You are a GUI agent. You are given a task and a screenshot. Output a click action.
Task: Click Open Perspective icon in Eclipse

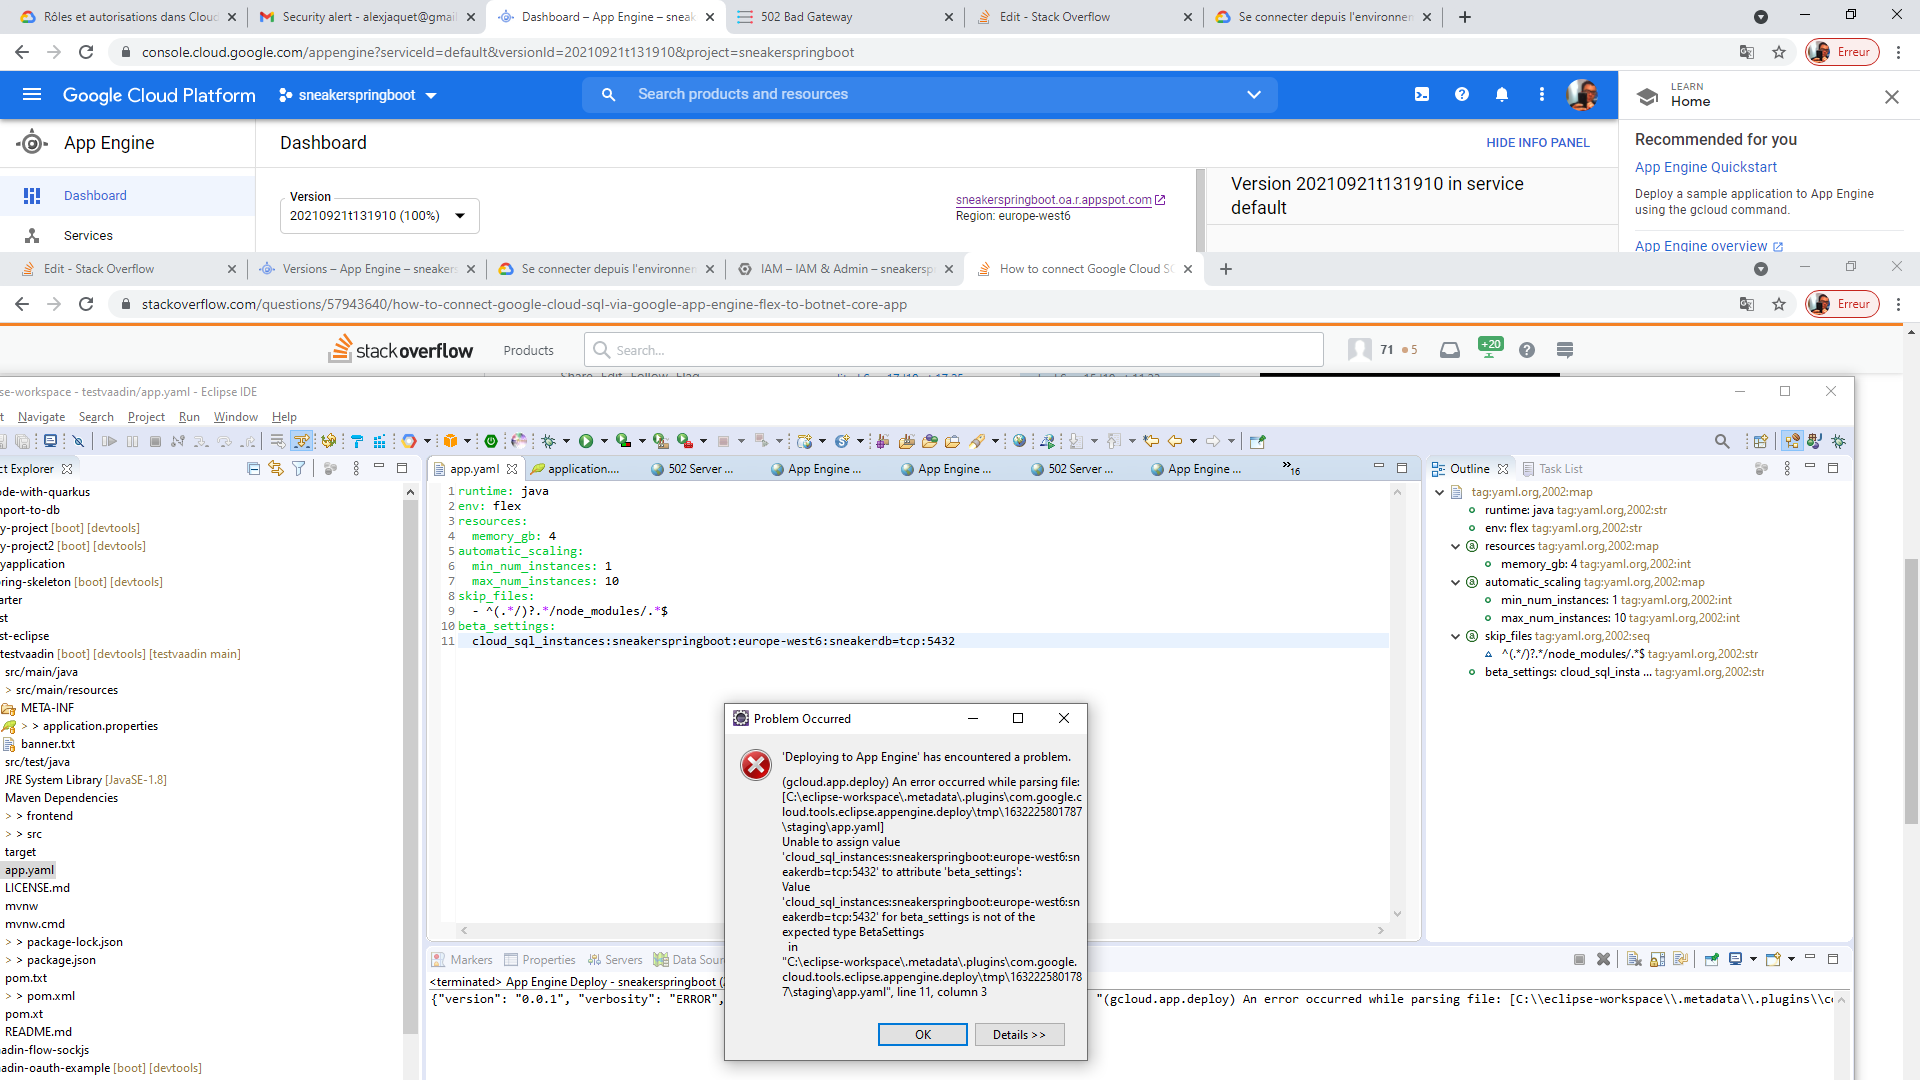1761,441
